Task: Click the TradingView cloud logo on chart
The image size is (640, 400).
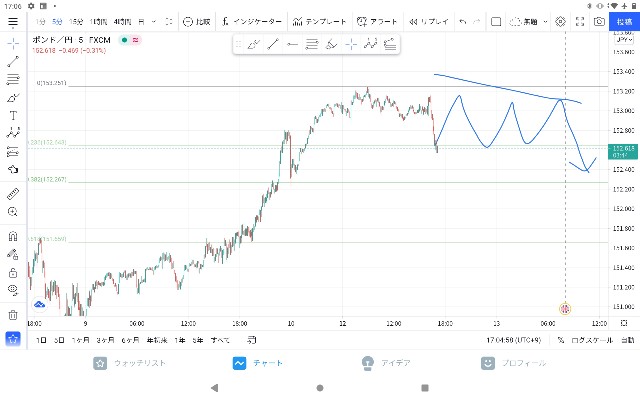Action: [x=40, y=304]
